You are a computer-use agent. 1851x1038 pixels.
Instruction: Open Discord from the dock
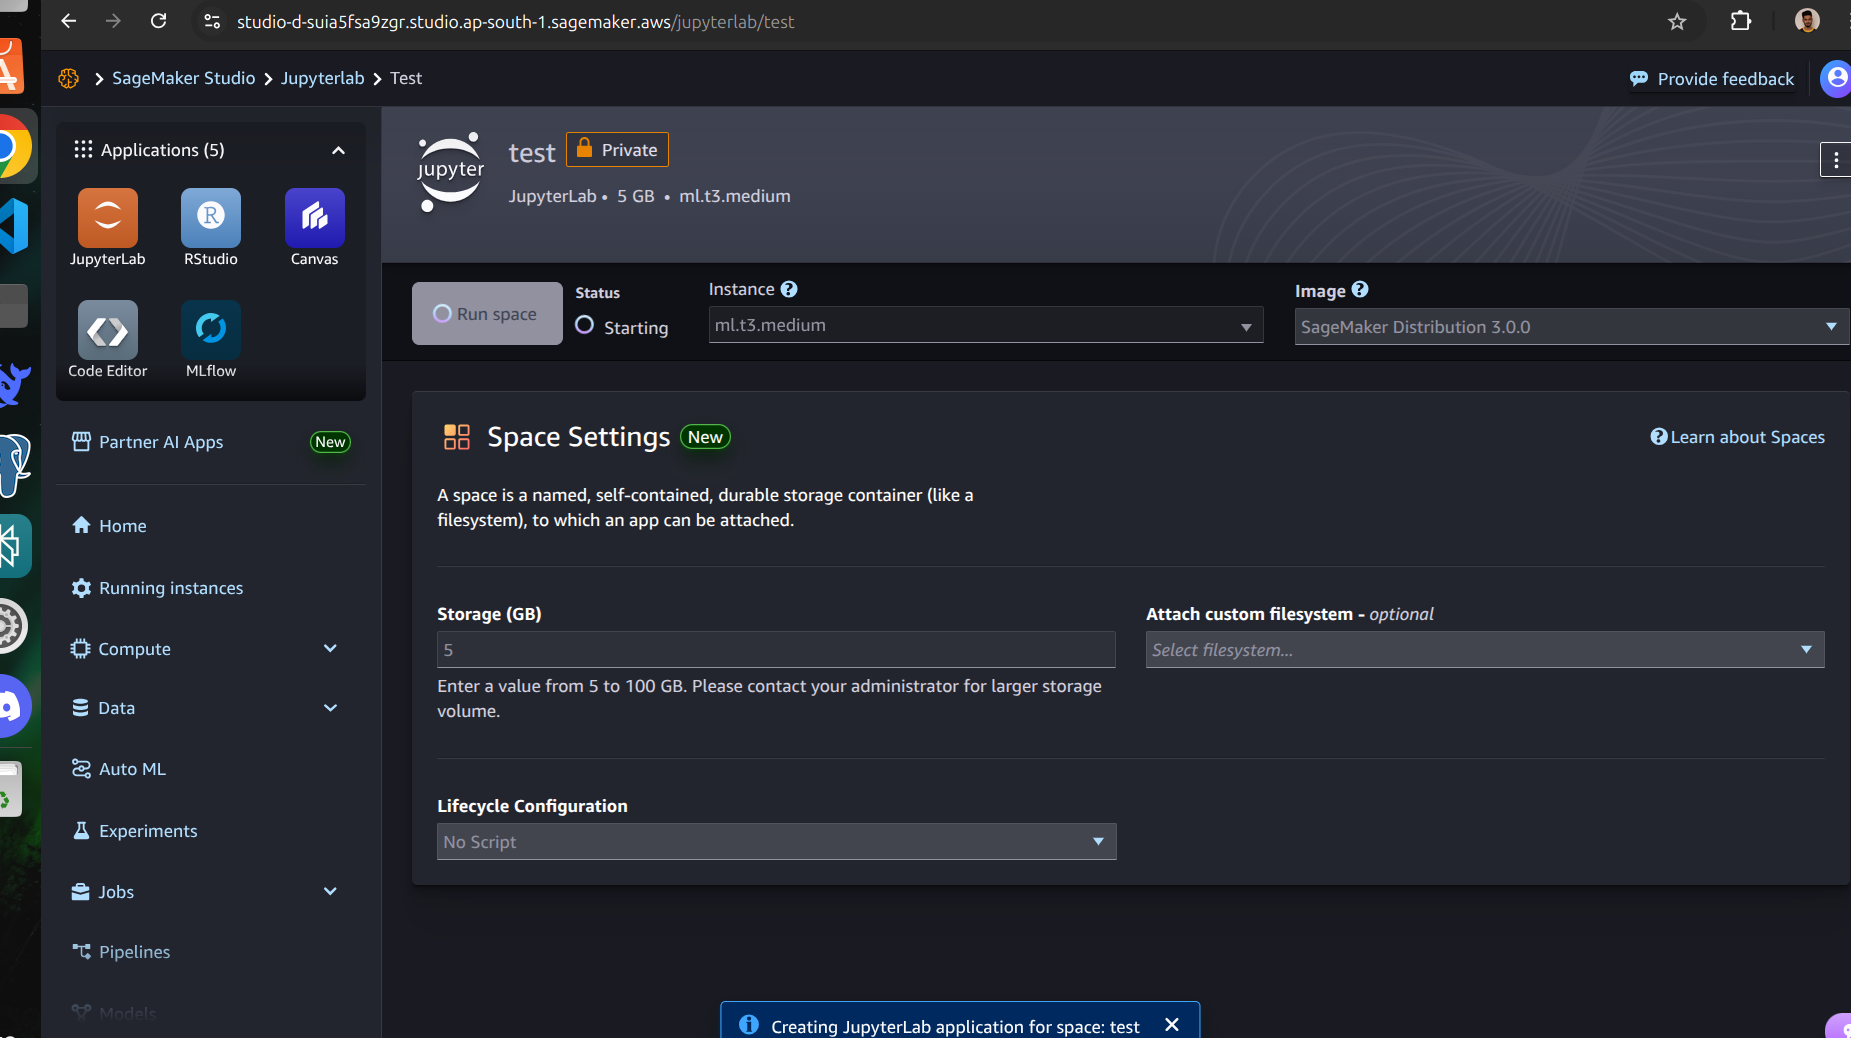(14, 706)
